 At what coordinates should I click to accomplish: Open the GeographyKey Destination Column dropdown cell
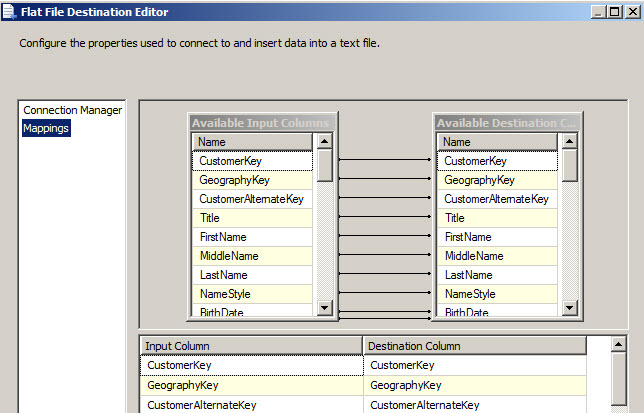475,385
